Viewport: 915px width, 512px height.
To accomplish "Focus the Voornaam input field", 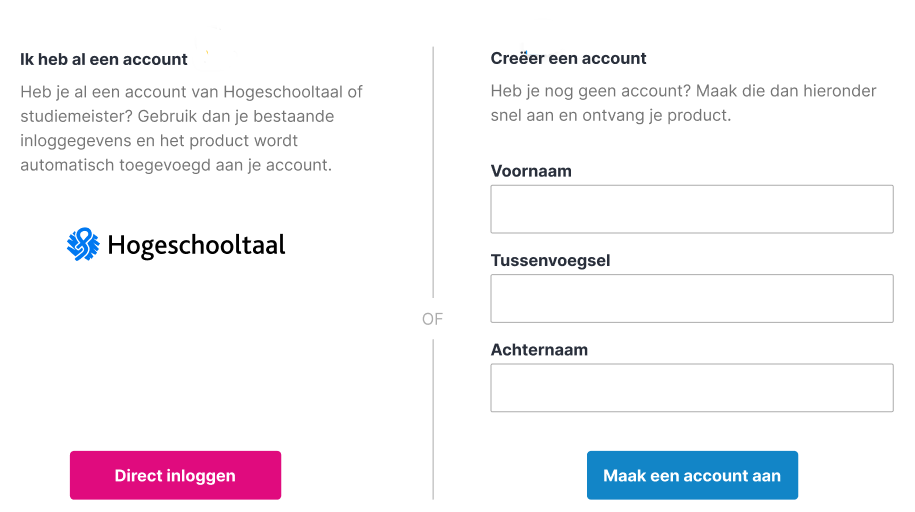I will coord(691,209).
